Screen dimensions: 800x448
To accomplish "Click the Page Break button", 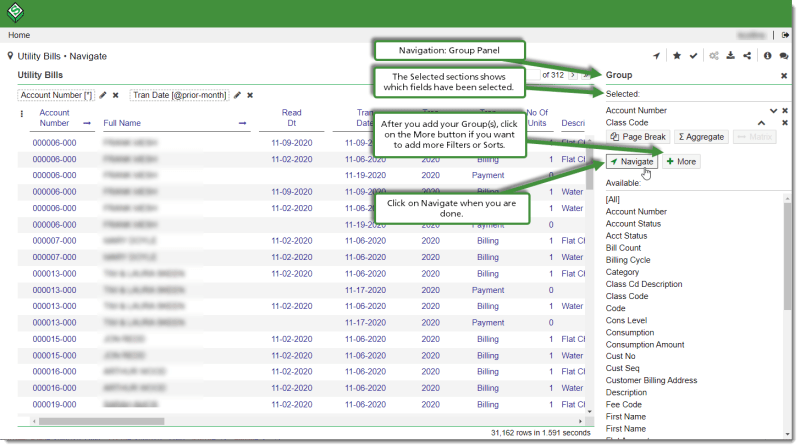I will tap(638, 137).
